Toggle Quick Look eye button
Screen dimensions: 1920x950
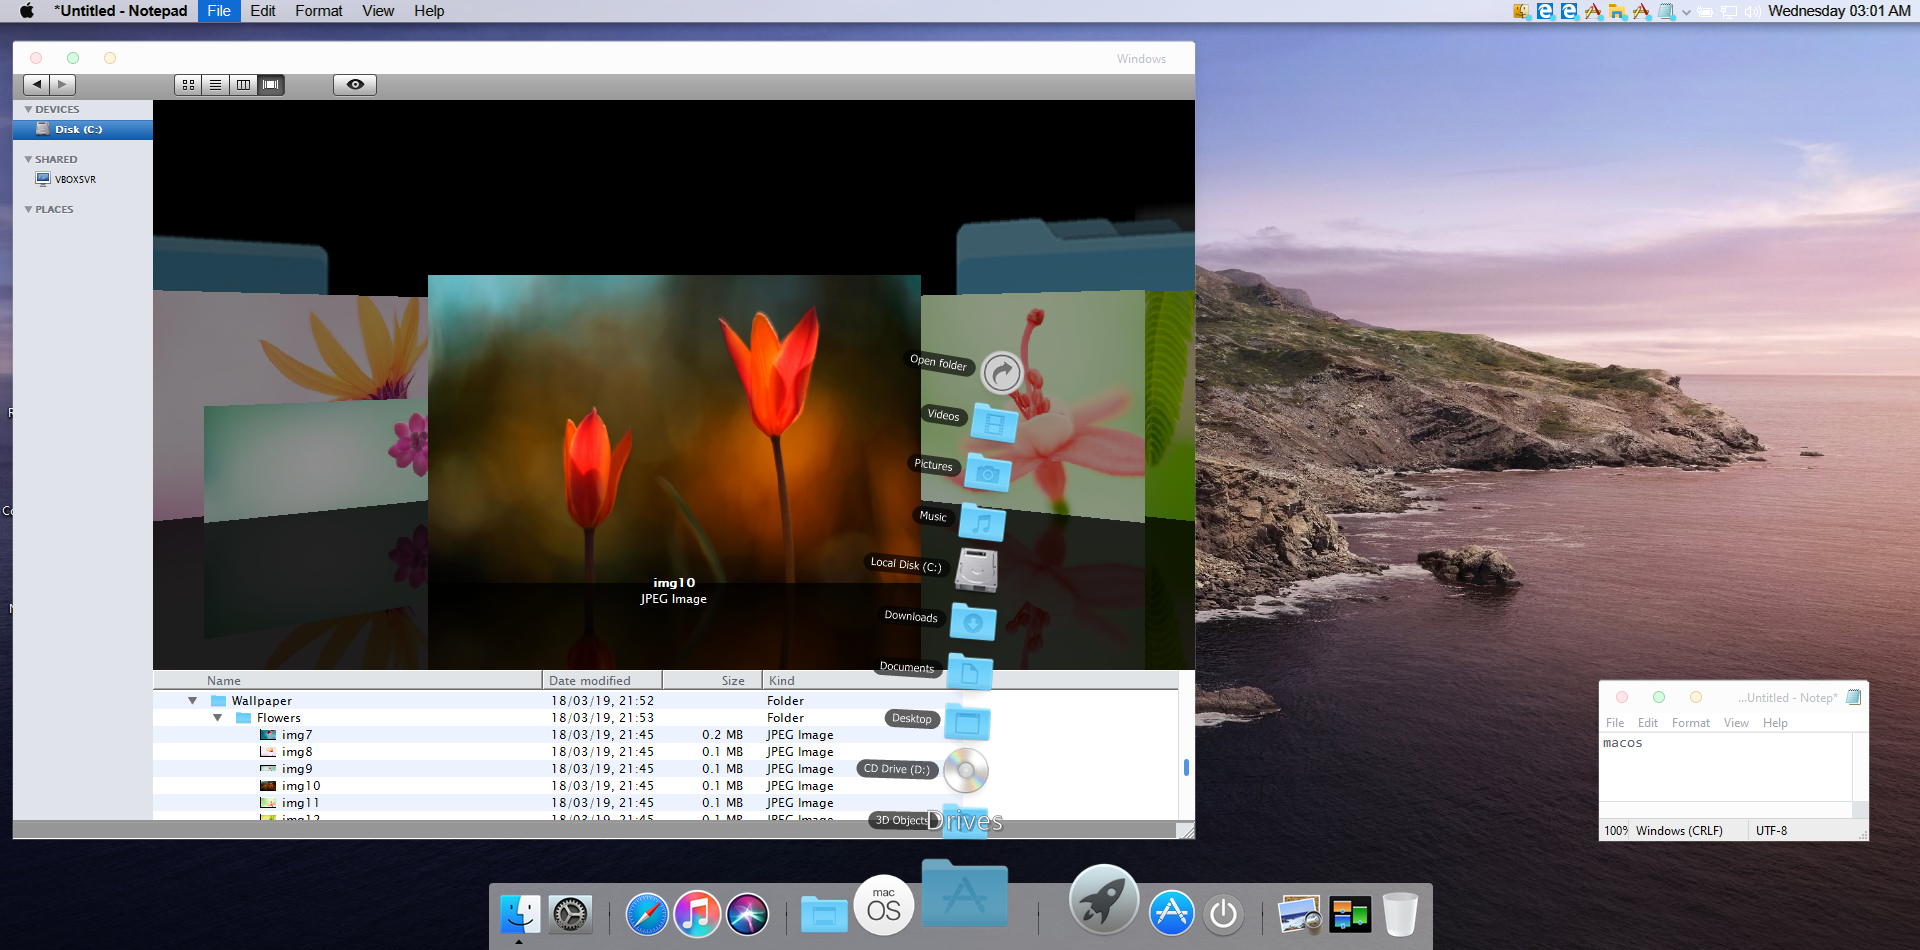pos(355,85)
